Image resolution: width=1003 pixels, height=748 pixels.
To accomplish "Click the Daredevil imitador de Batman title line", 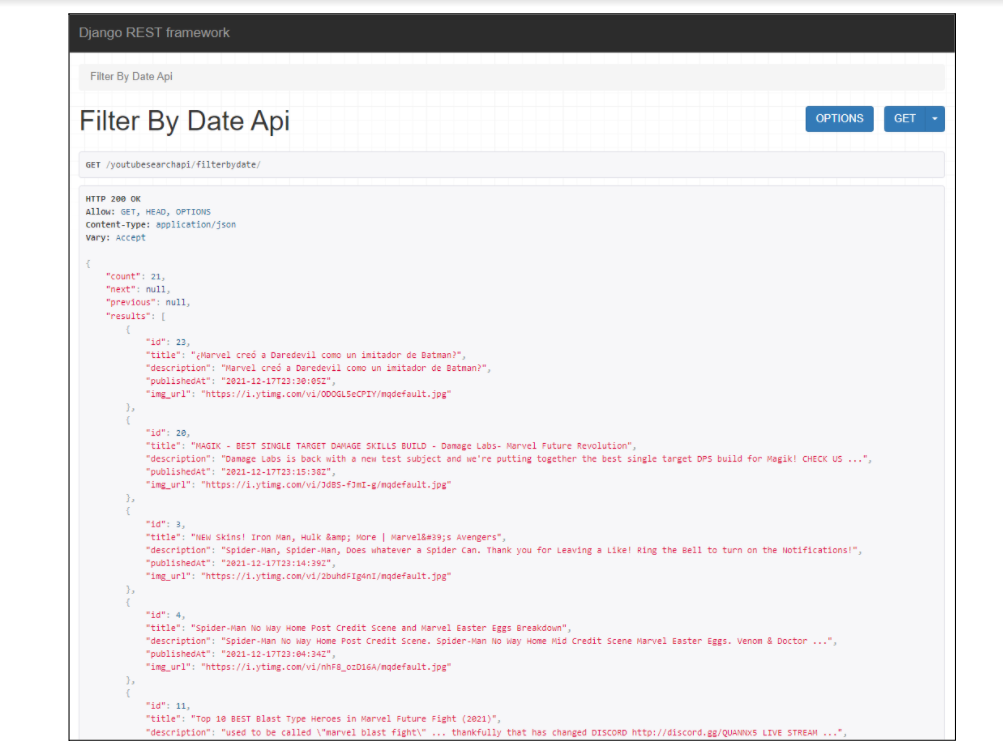I will [306, 354].
